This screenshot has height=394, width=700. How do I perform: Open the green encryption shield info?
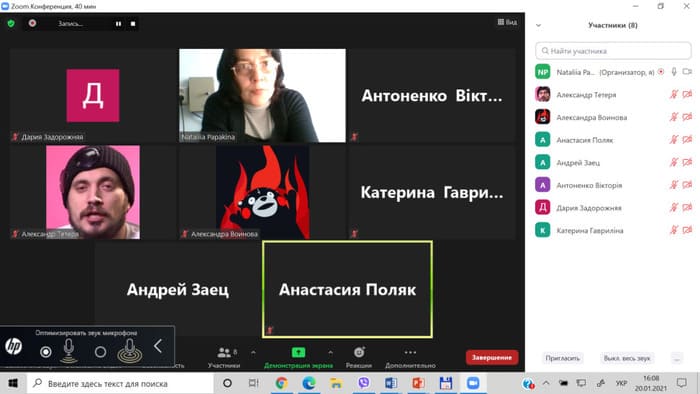pos(11,23)
